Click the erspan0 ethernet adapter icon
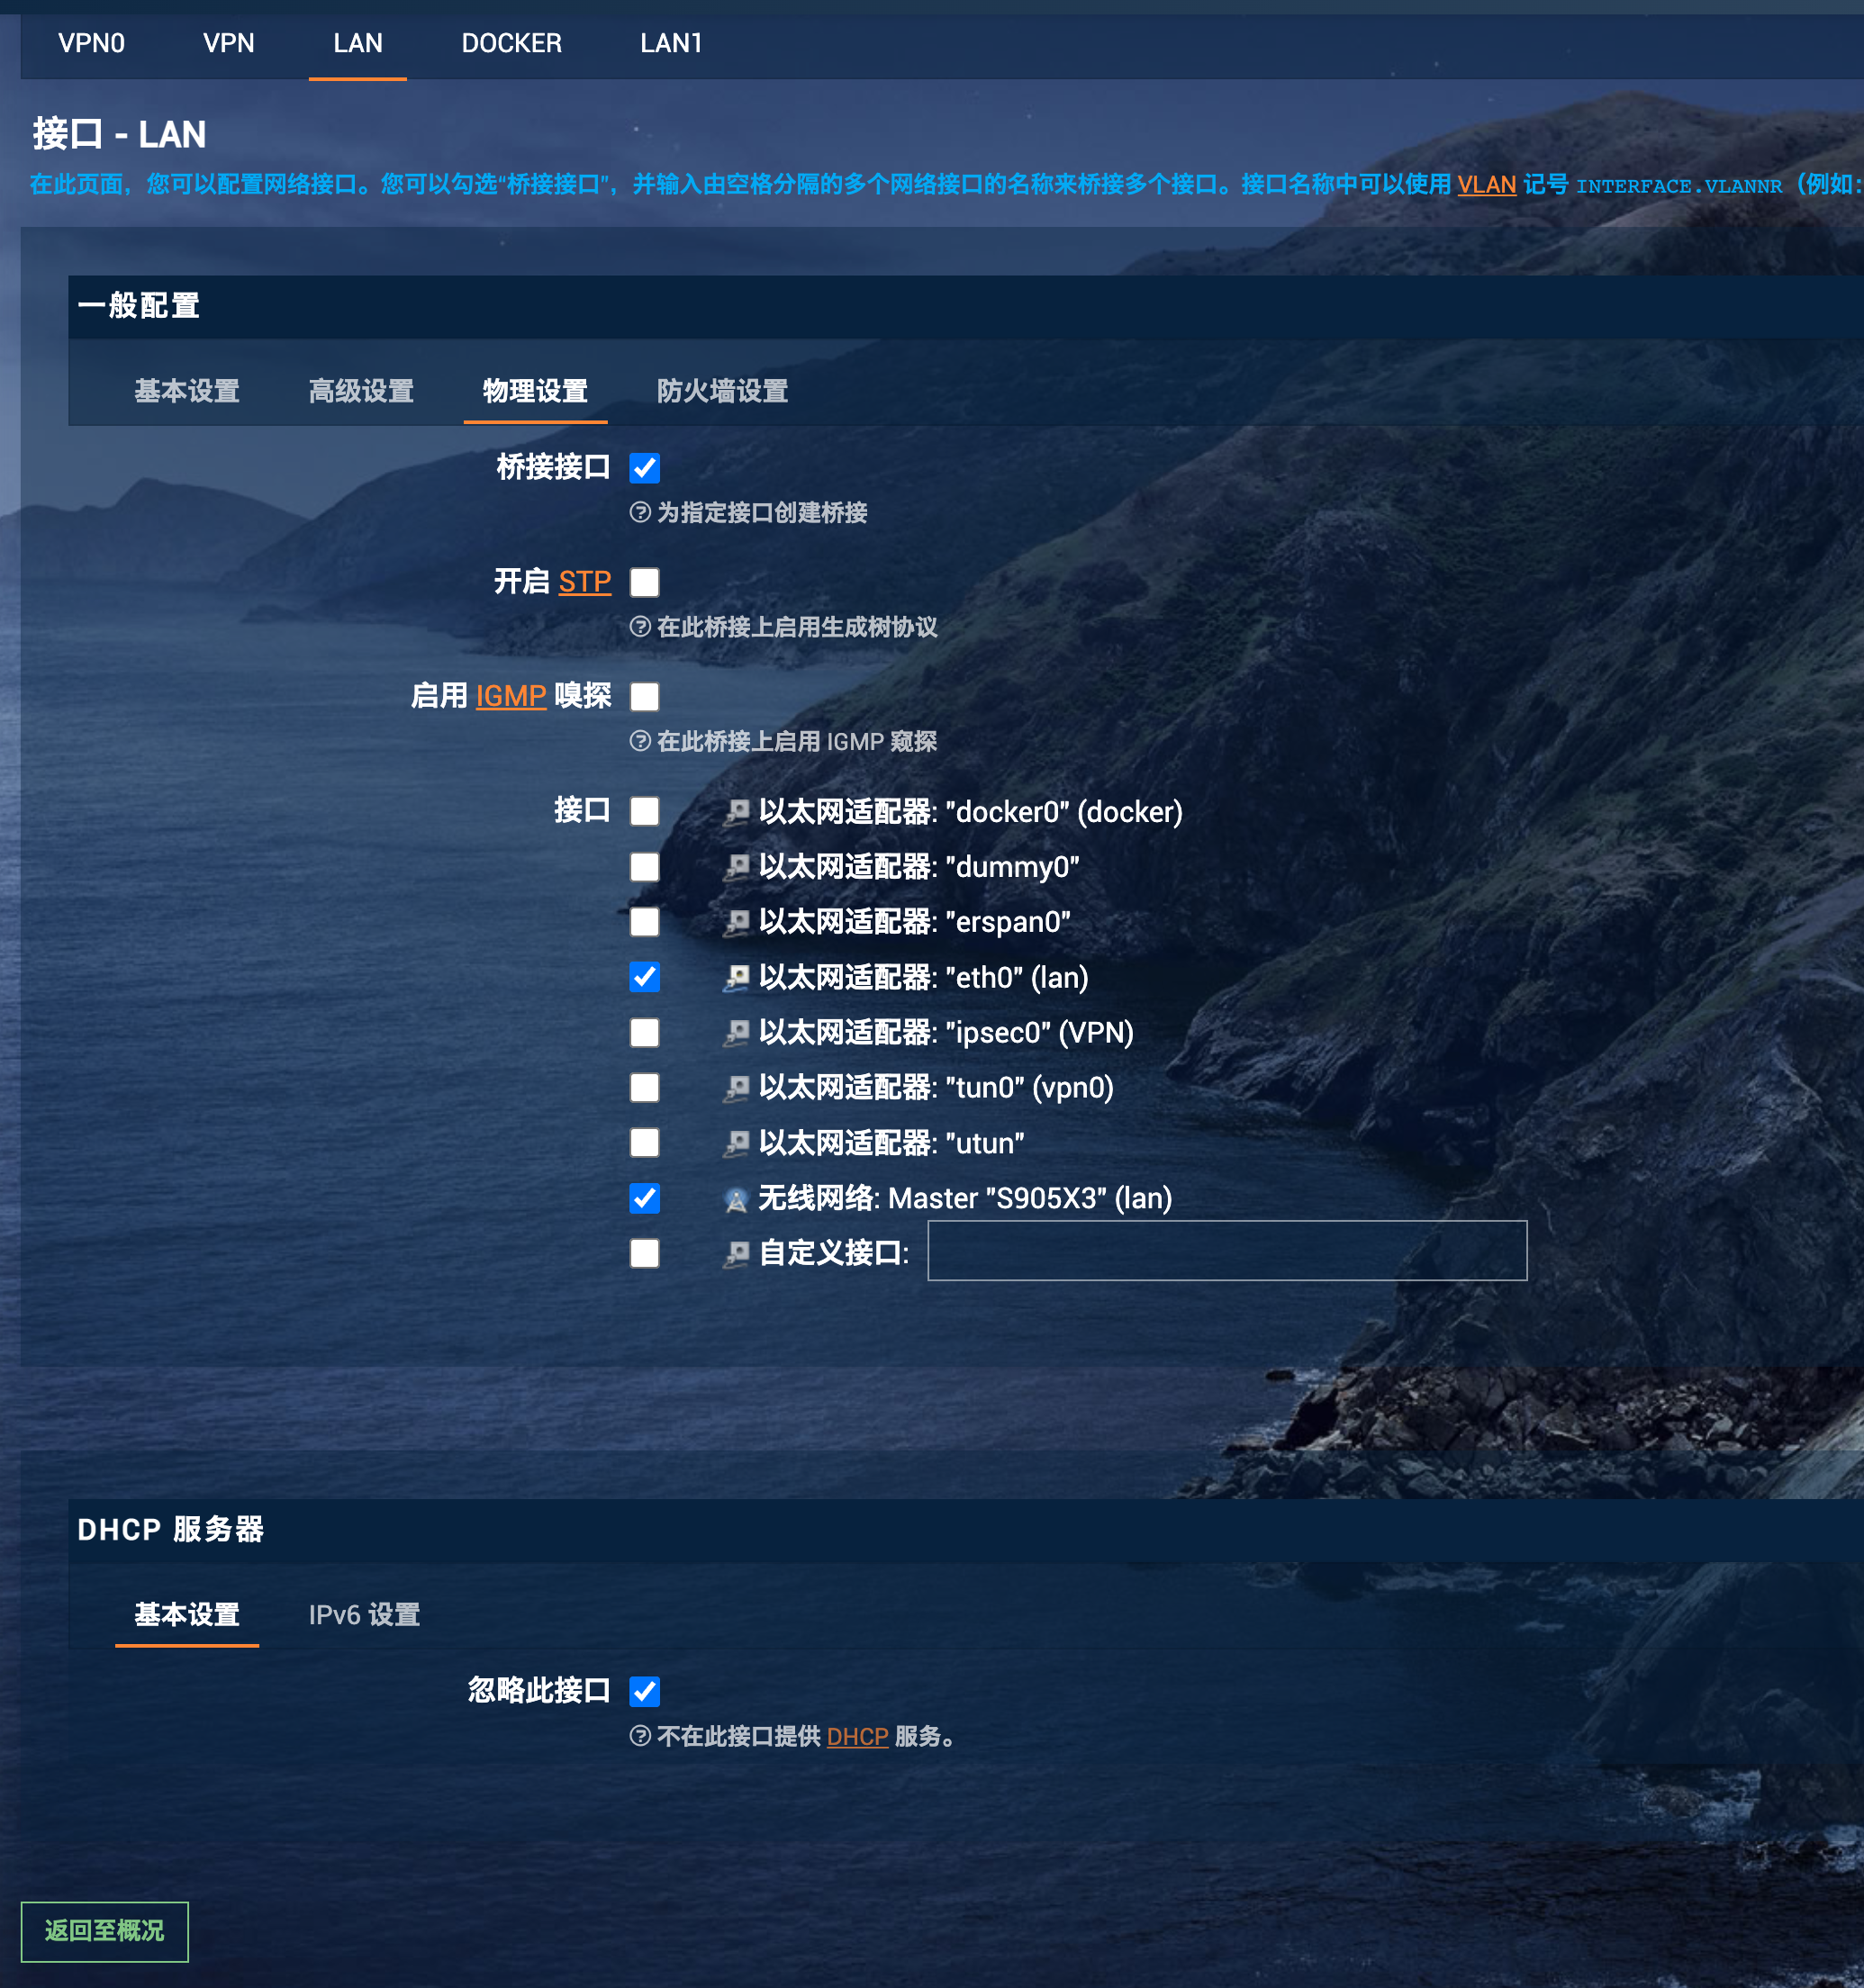The image size is (1864, 1988). (736, 921)
